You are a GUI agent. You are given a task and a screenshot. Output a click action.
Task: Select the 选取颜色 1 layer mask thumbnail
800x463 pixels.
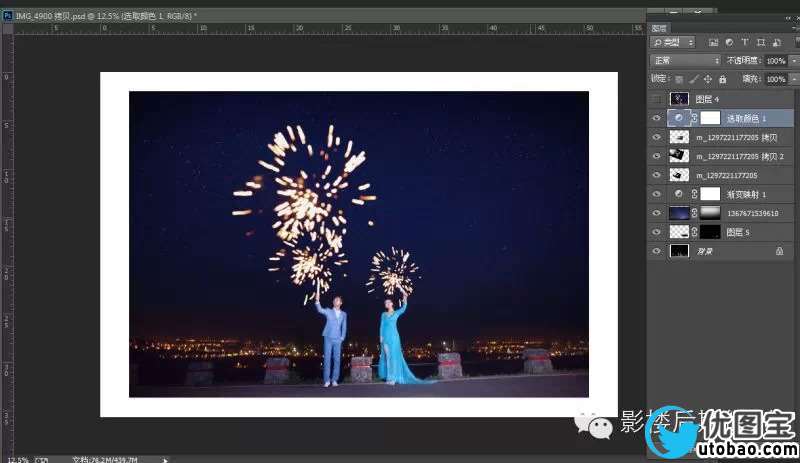(x=710, y=118)
